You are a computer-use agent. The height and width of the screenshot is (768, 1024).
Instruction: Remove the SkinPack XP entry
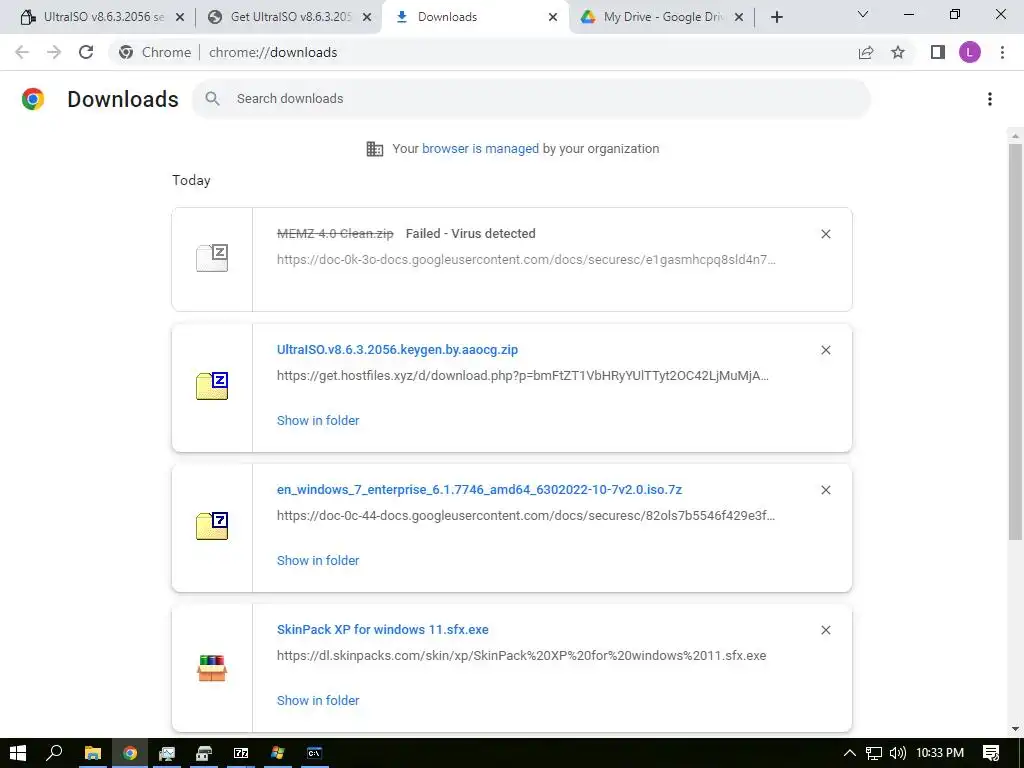(825, 630)
